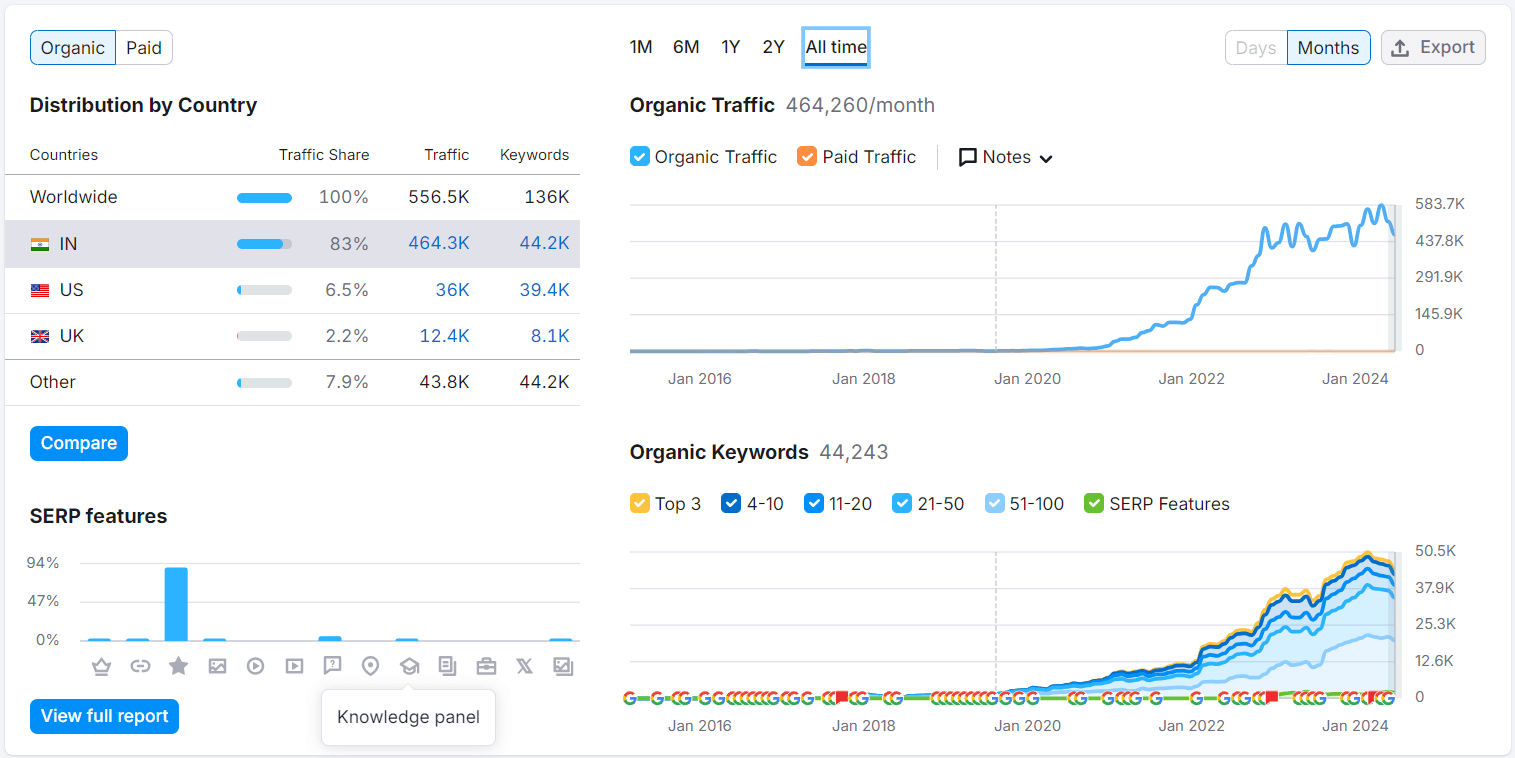Uncheck the Organic Traffic checkbox
The width and height of the screenshot is (1515, 758).
coord(640,157)
